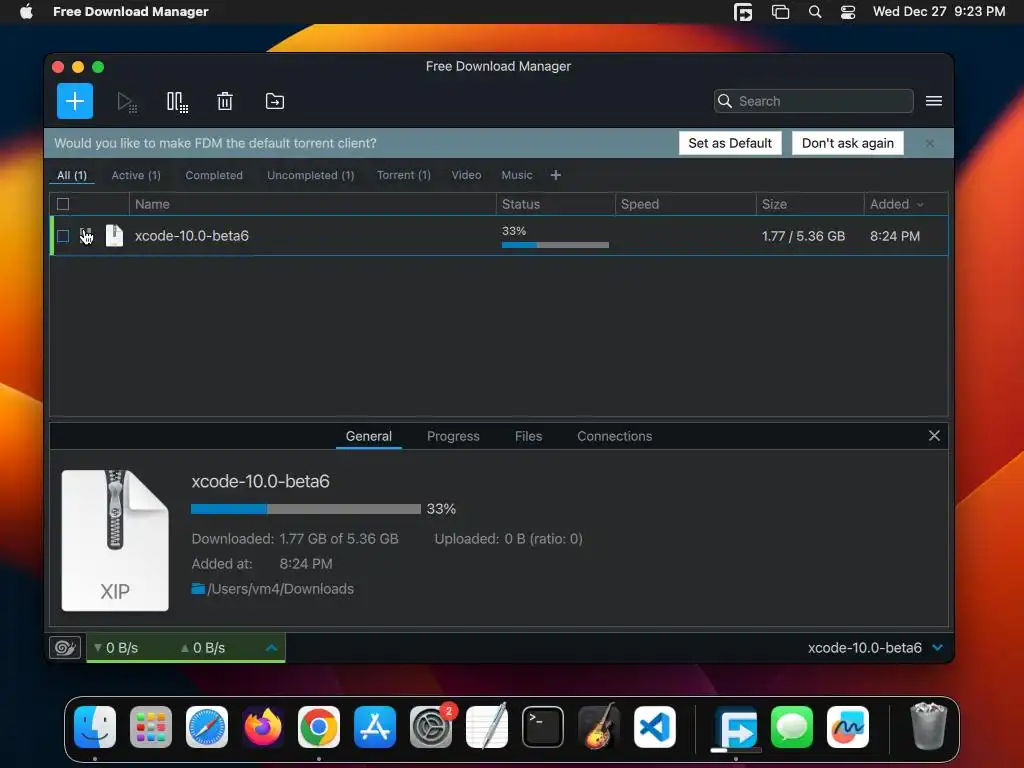Launch Firefox from the dock
The image size is (1024, 768).
[263, 727]
